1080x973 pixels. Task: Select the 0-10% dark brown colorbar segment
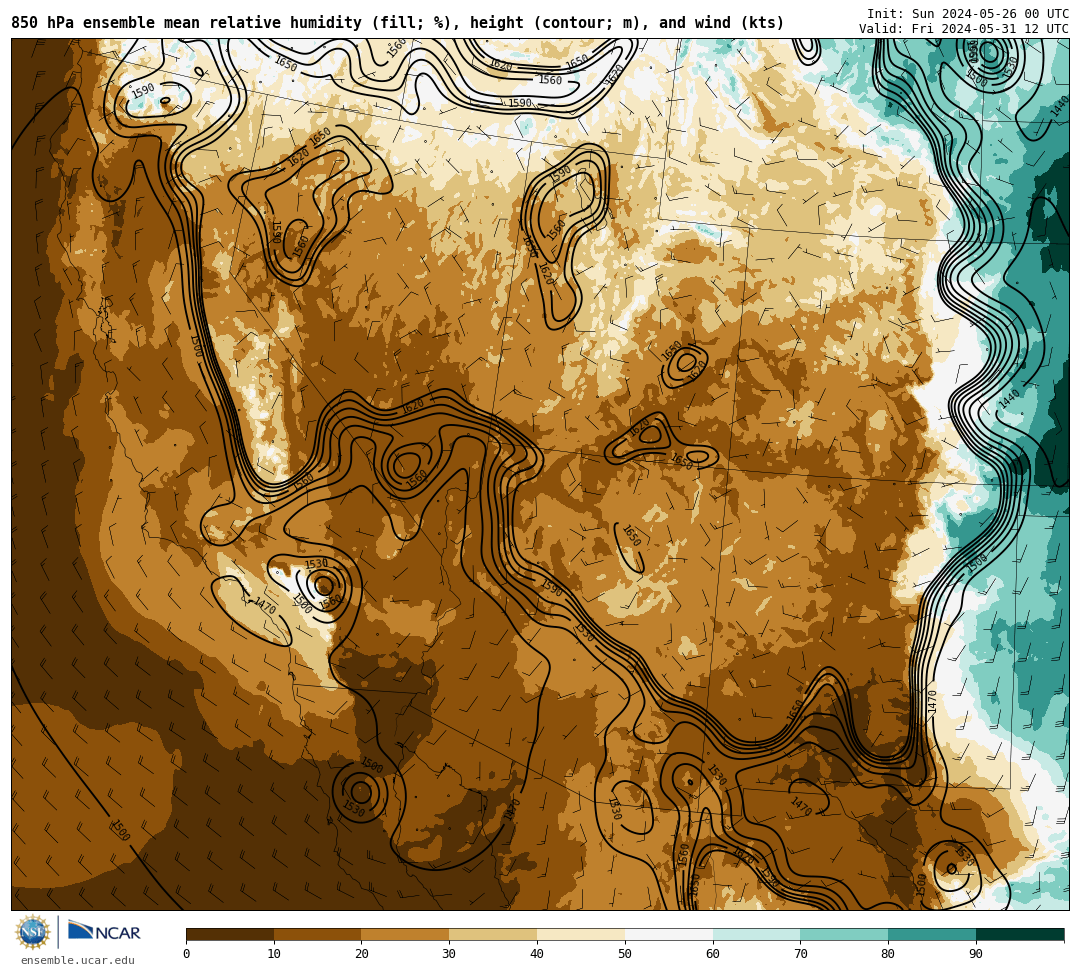(230, 934)
